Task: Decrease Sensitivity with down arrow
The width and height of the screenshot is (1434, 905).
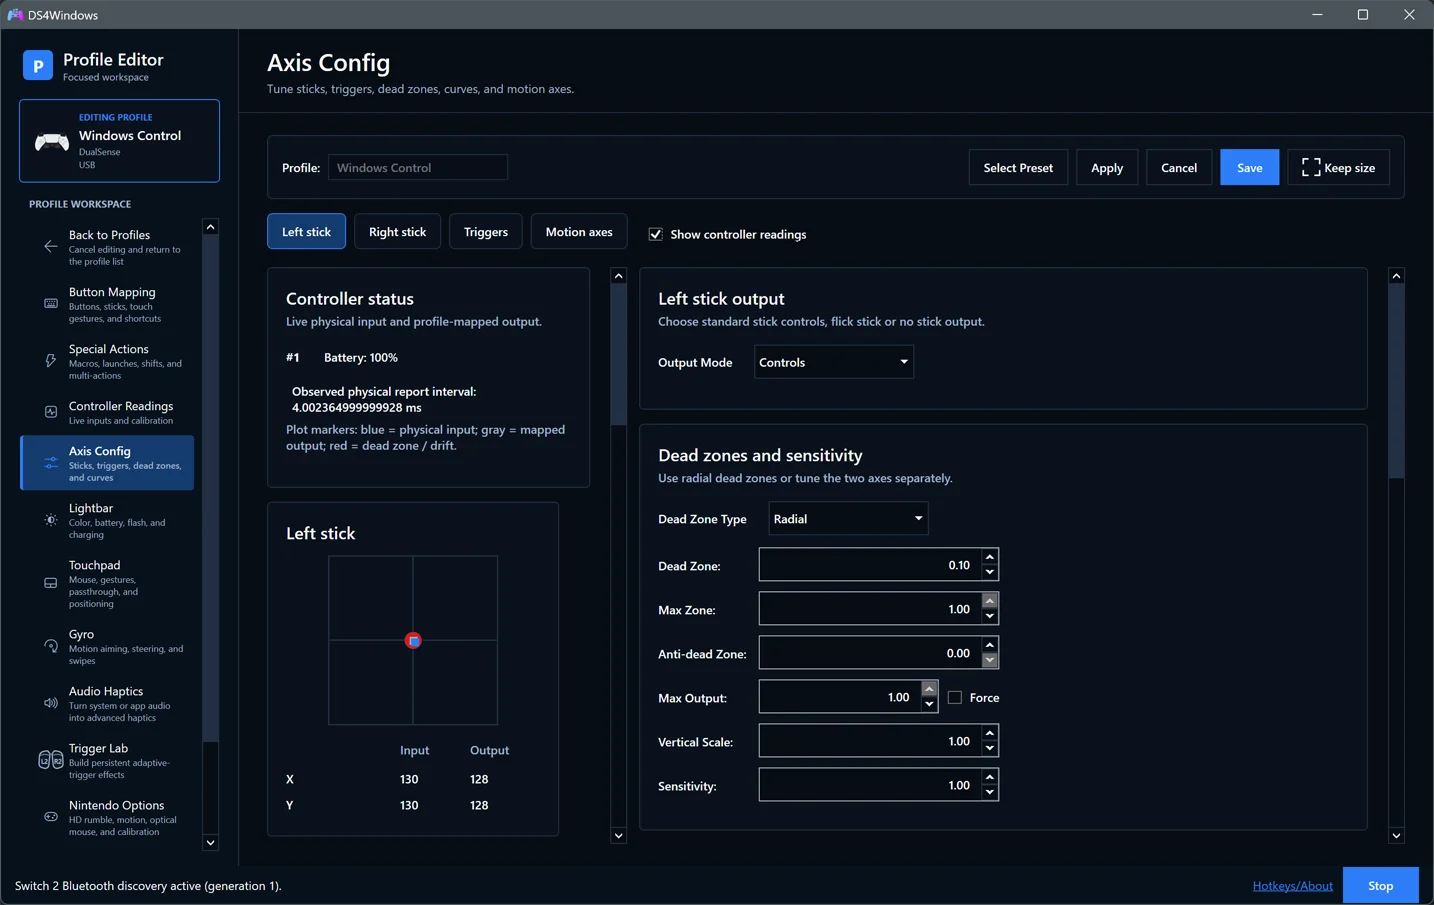Action: pyautogui.click(x=989, y=793)
